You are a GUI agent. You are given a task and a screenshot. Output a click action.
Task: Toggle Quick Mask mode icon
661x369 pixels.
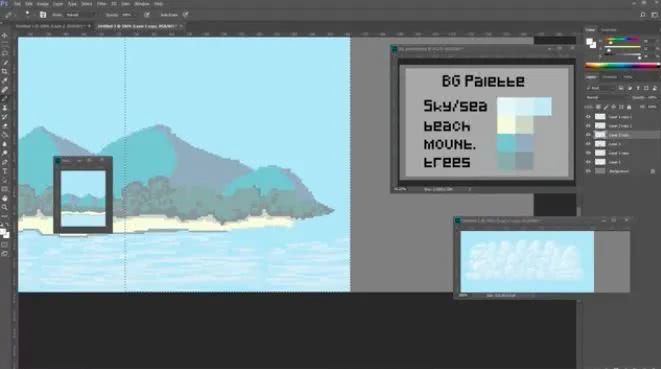click(x=5, y=245)
